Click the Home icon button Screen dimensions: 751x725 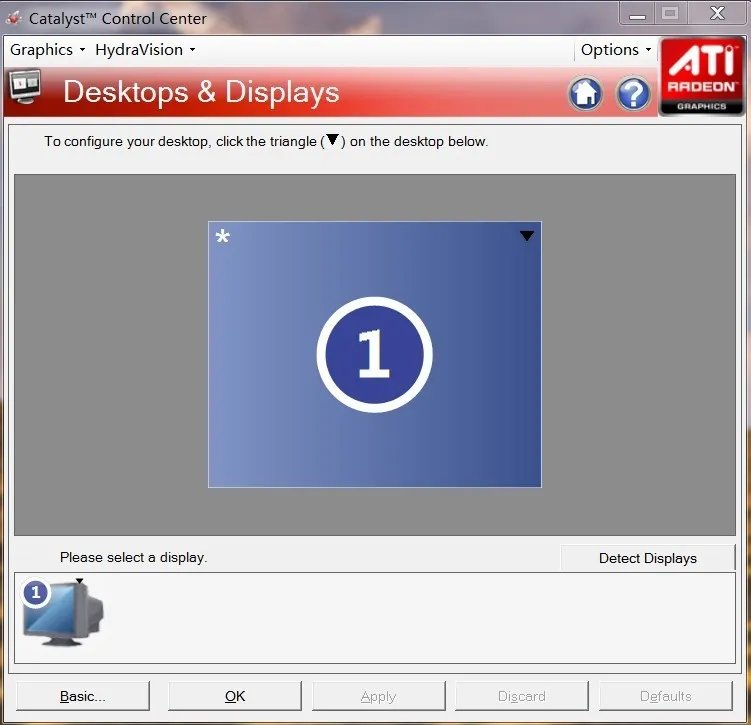(585, 93)
